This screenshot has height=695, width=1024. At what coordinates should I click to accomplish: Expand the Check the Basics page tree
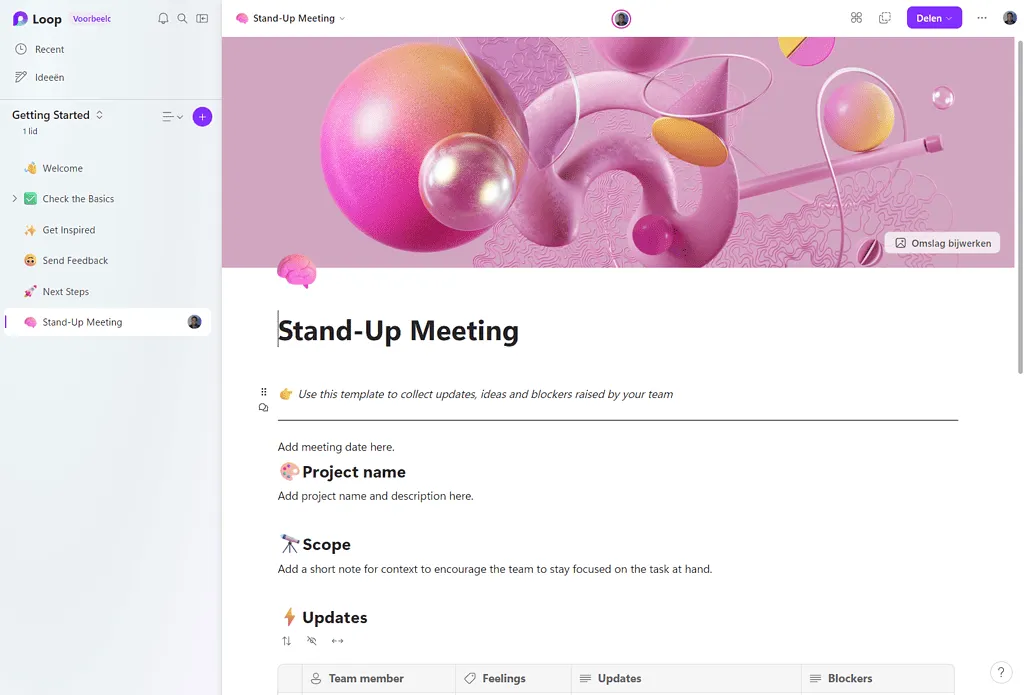click(14, 199)
